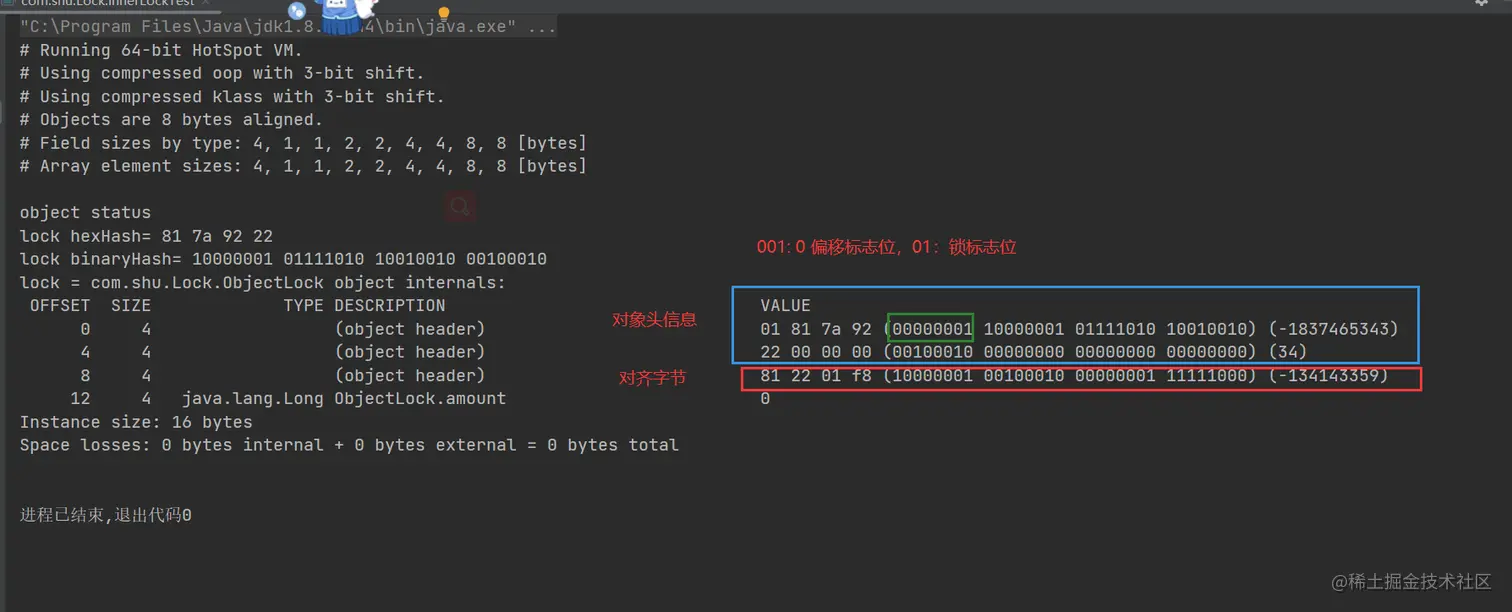Click the 'lock binaryHash=' line
The width and height of the screenshot is (1512, 612).
coord(283,259)
